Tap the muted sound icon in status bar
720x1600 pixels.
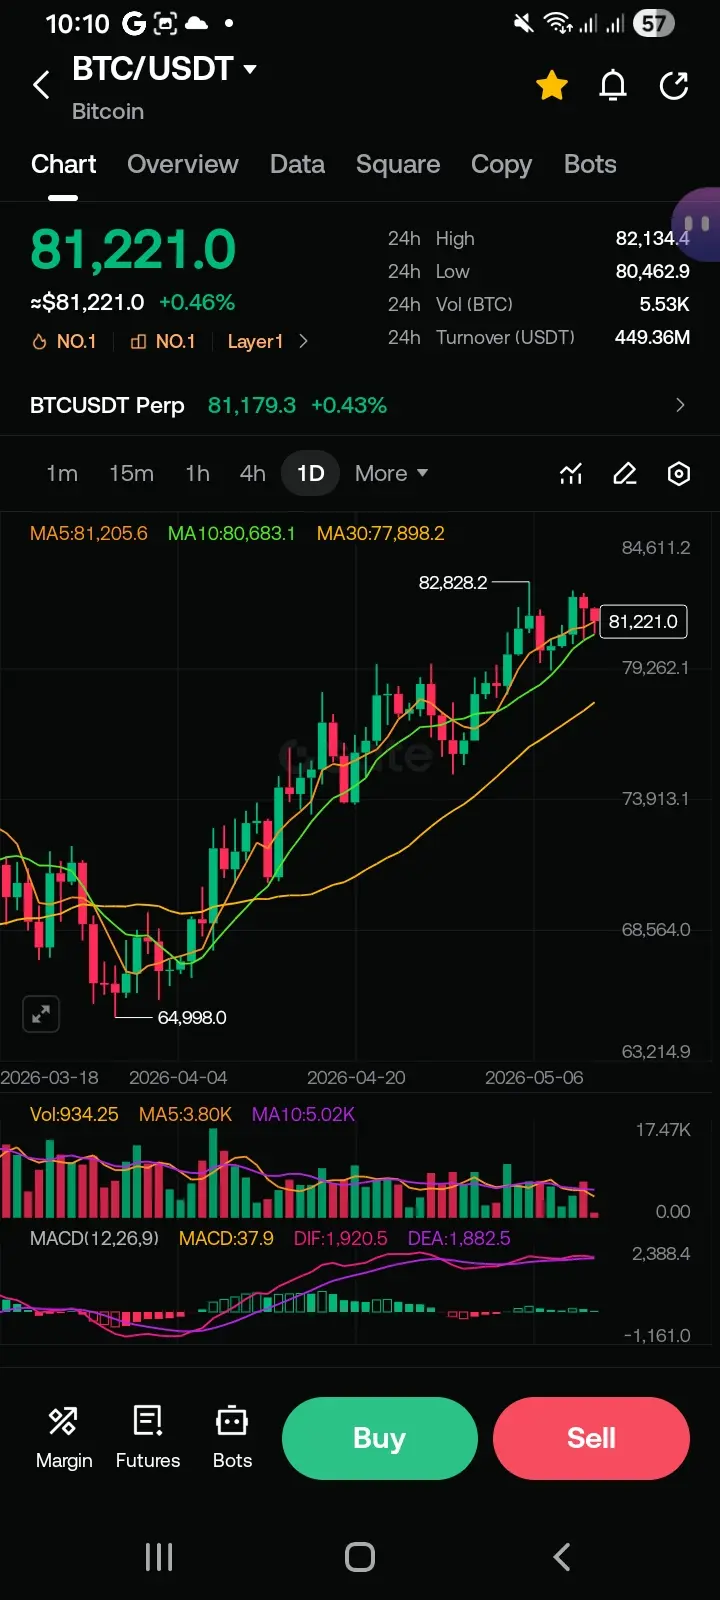point(523,23)
